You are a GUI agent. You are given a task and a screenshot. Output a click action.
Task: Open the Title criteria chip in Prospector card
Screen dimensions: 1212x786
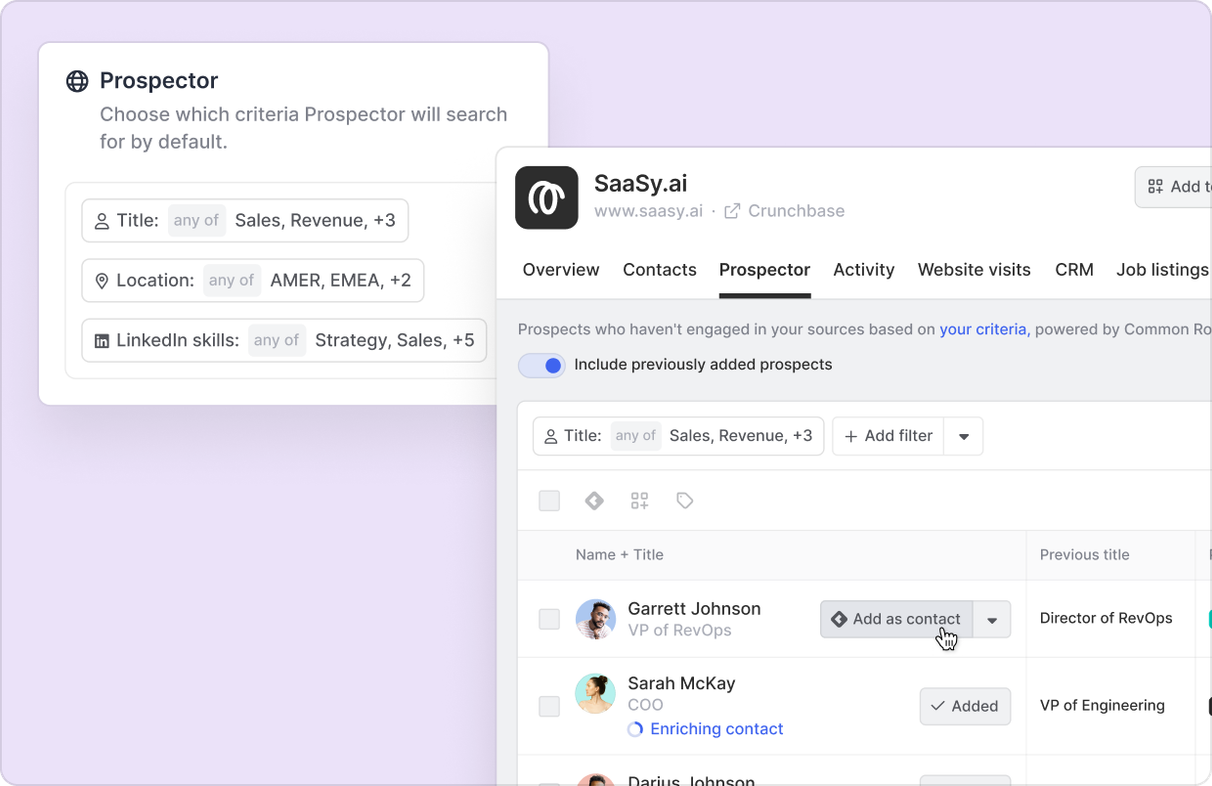tap(245, 221)
